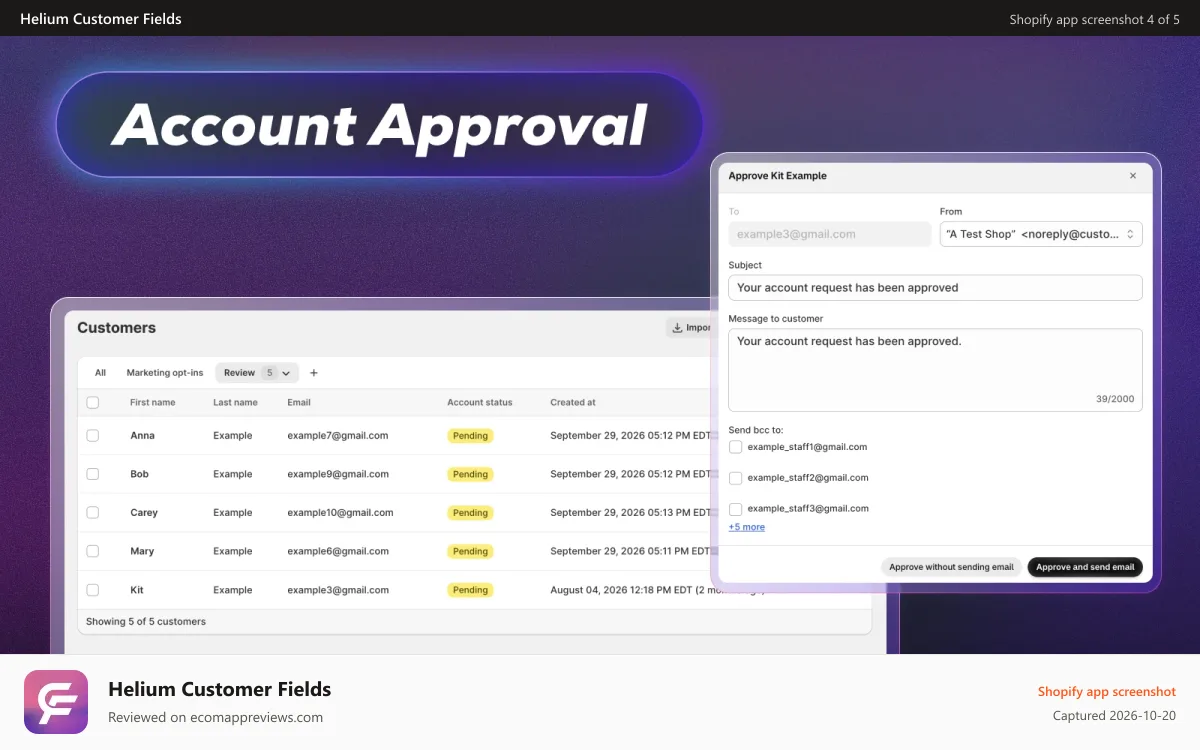Select Mary's row checkbox

point(93,551)
